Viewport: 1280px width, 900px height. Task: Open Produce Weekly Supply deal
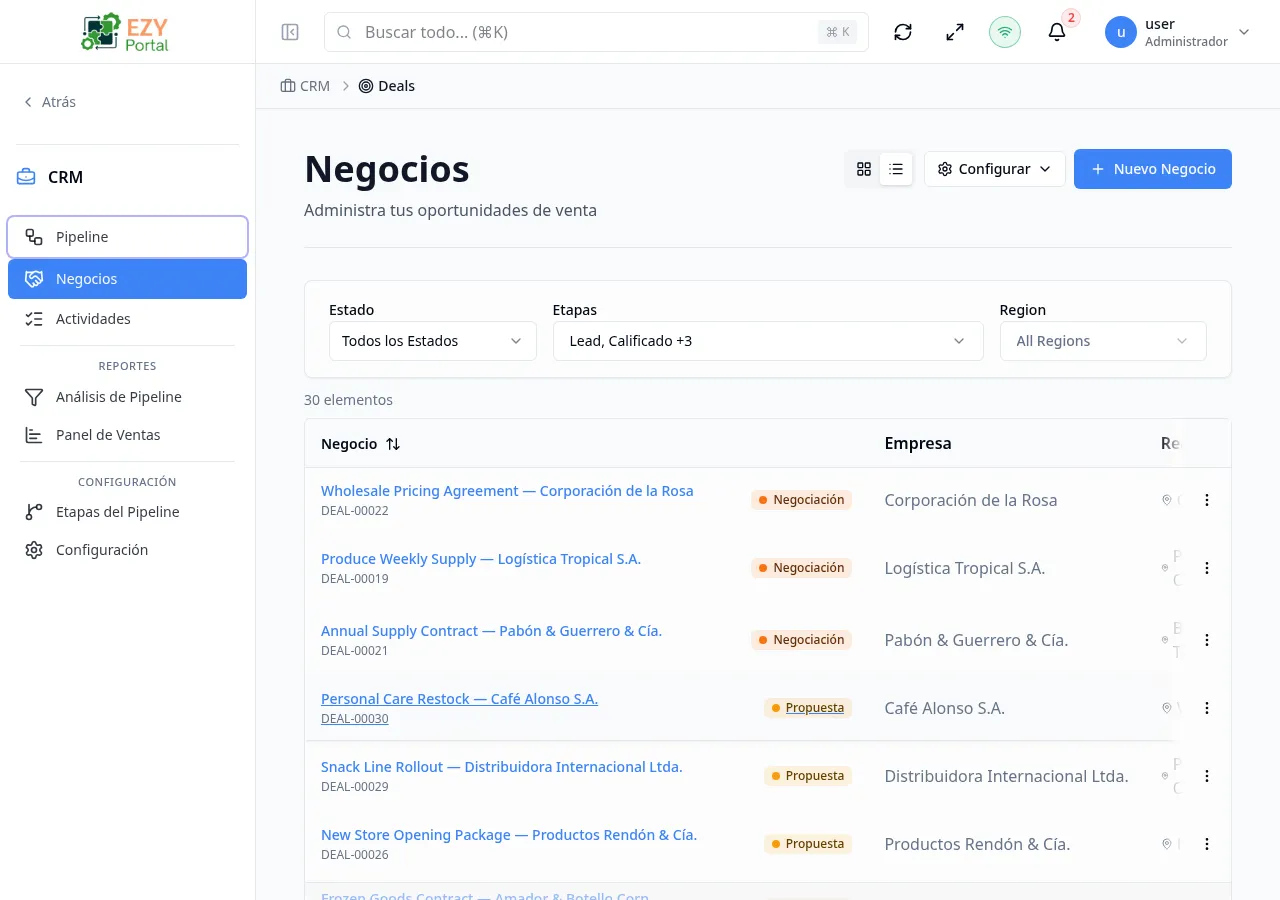pyautogui.click(x=481, y=559)
